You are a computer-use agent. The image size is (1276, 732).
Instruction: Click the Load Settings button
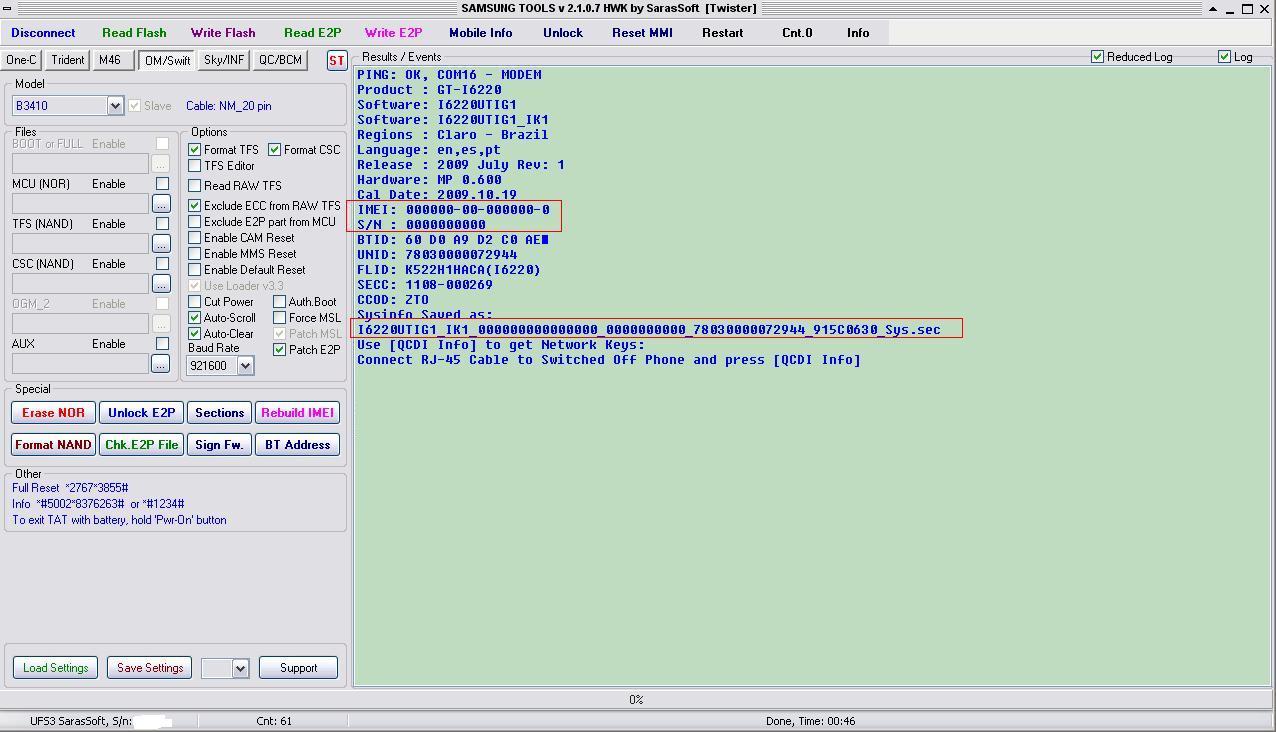(55, 668)
